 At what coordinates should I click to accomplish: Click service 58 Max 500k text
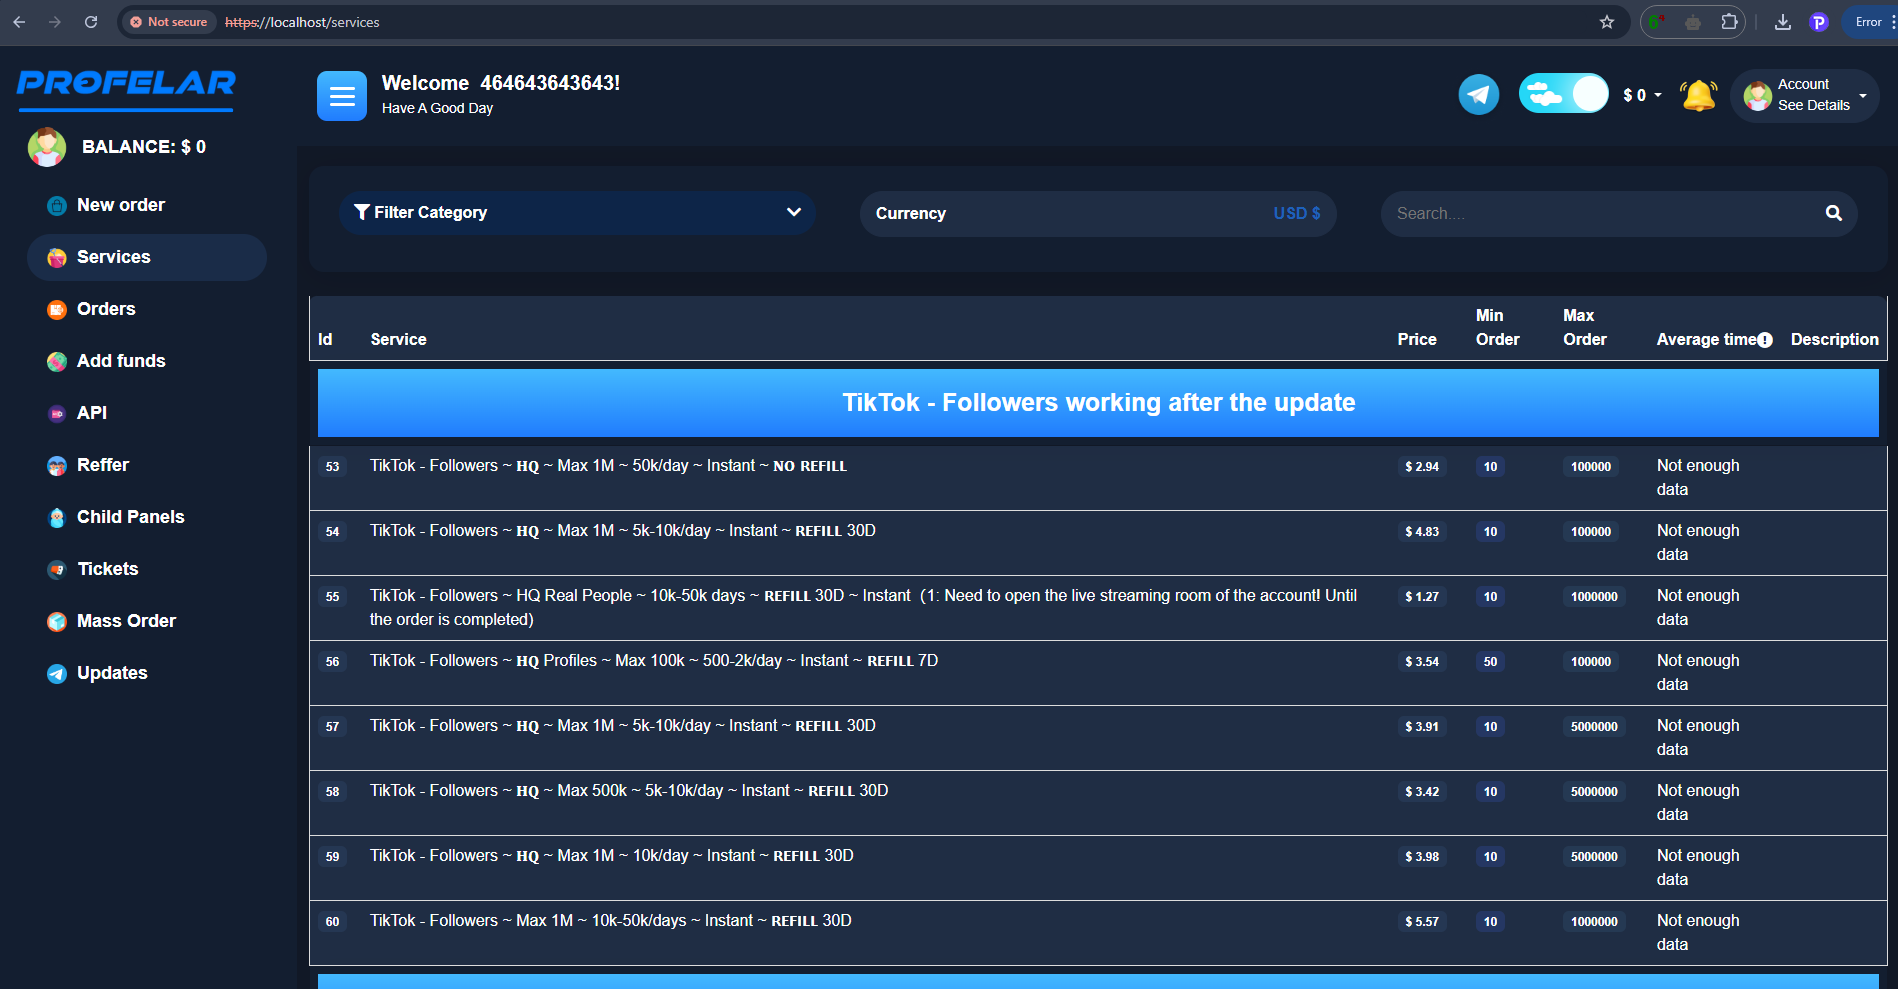pyautogui.click(x=629, y=791)
